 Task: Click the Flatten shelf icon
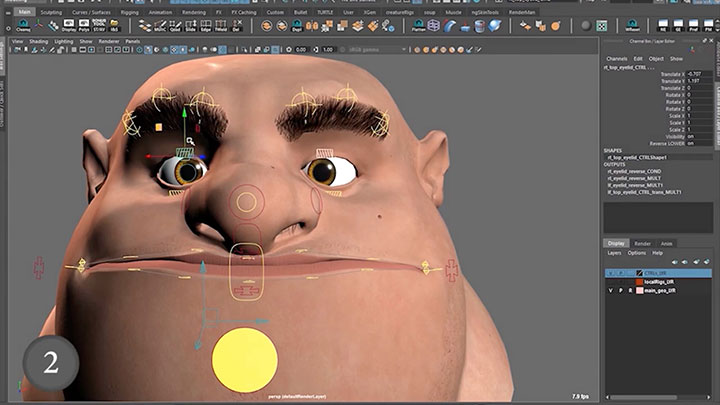[x=418, y=25]
